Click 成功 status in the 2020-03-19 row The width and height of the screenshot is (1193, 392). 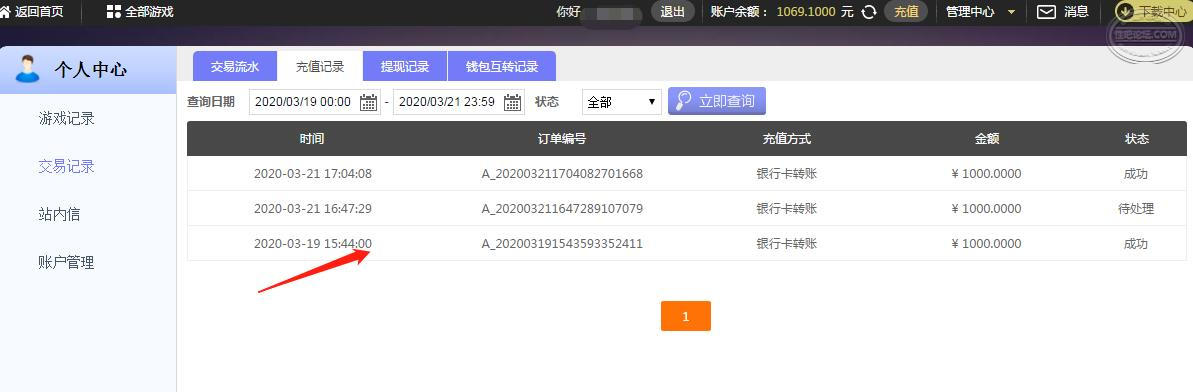(x=1136, y=244)
